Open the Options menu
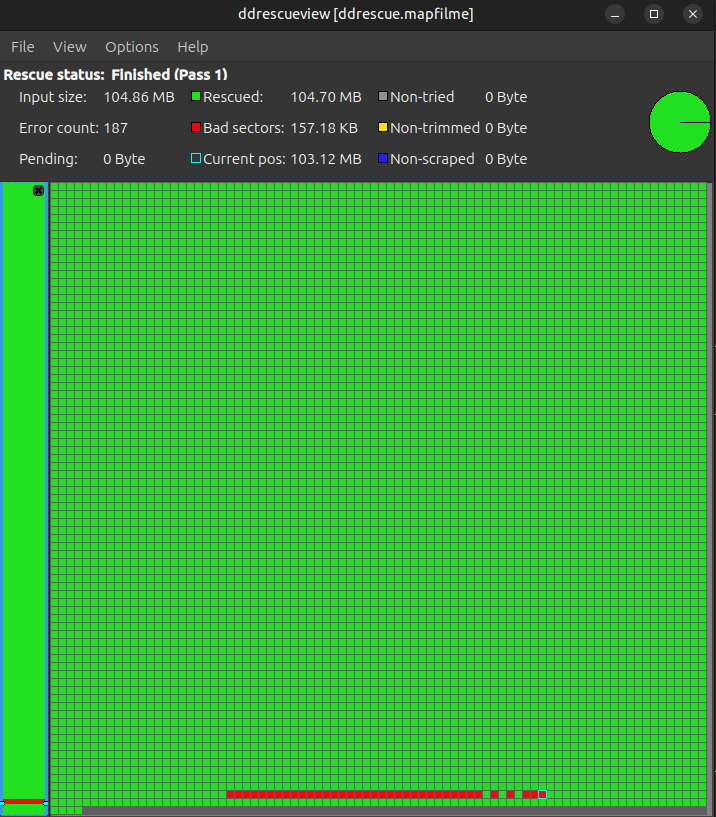Screen dimensions: 716x817 pyautogui.click(x=132, y=47)
